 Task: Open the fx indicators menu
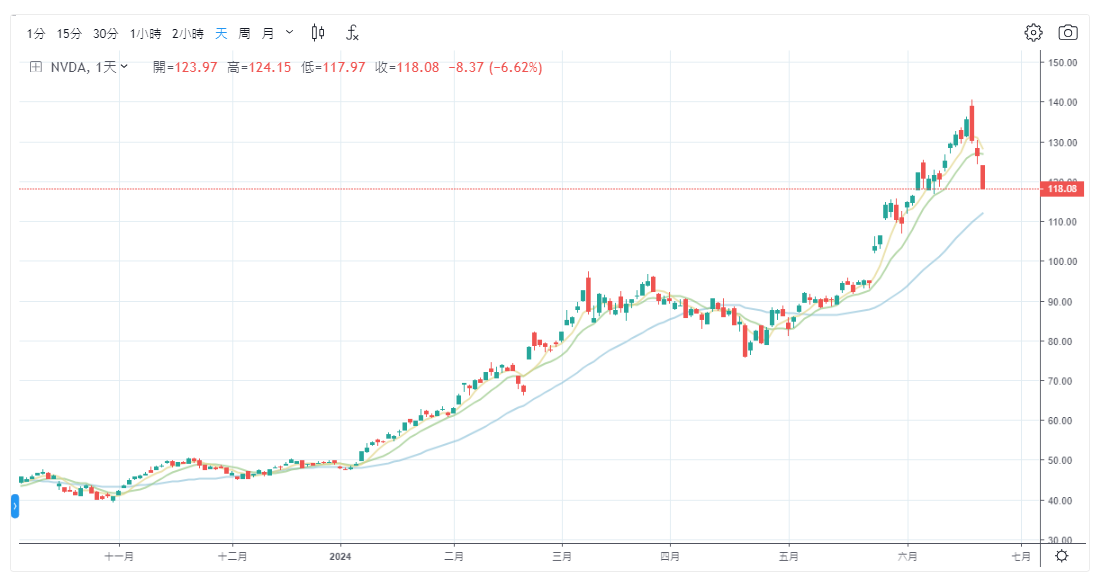click(x=352, y=33)
